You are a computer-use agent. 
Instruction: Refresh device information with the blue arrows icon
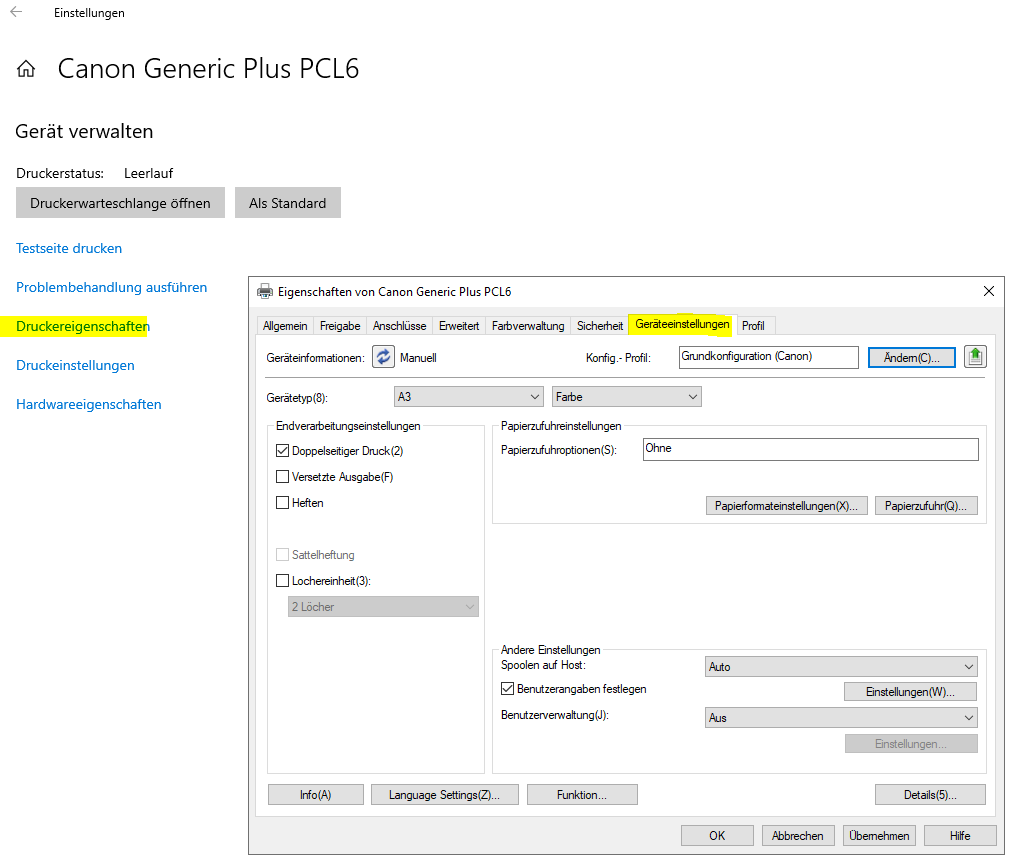click(383, 357)
